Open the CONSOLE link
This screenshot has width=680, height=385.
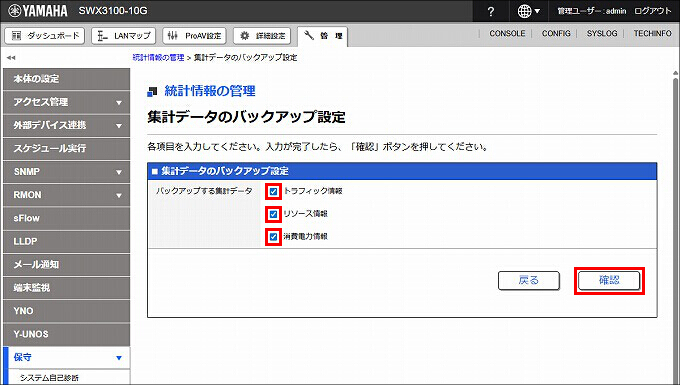(x=507, y=33)
